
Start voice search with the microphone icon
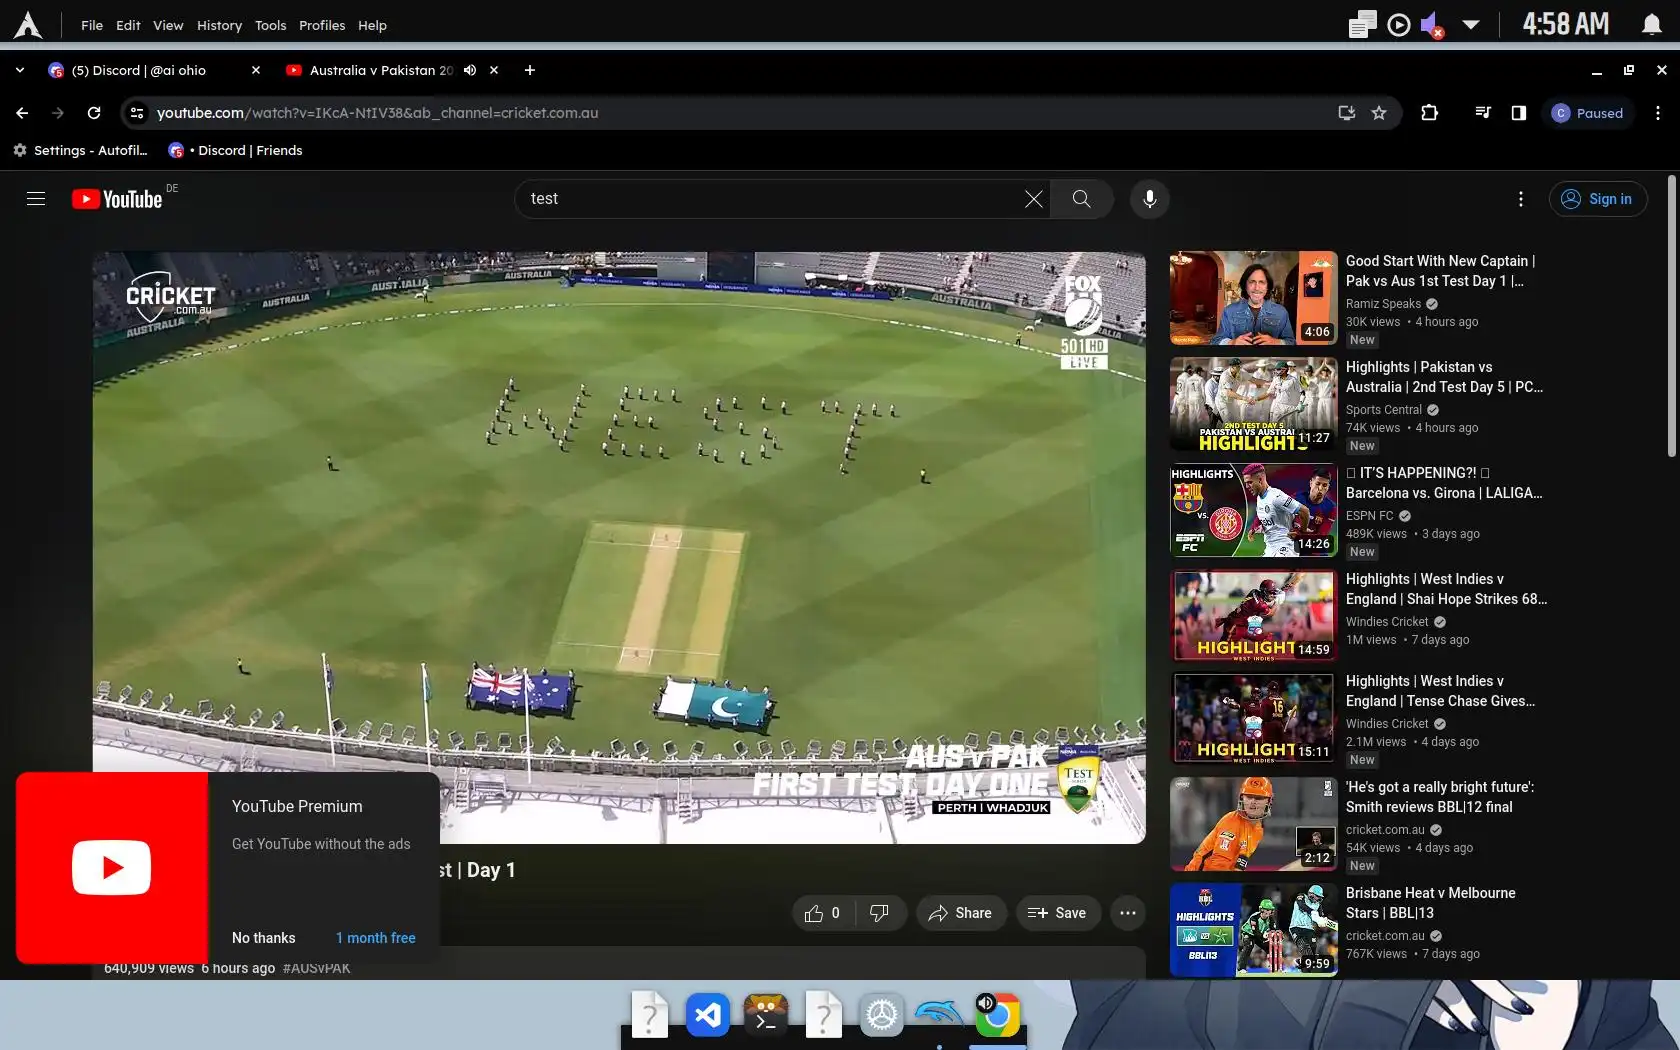coord(1150,199)
